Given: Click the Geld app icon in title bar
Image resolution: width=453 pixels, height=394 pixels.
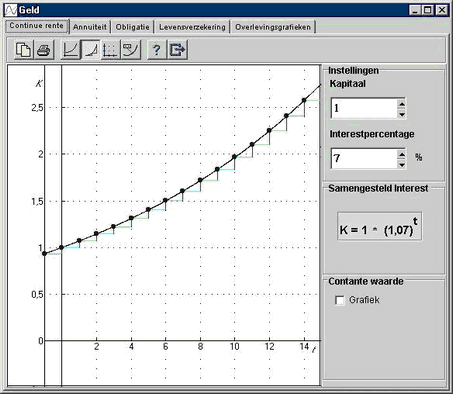Looking at the screenshot, I should pos(10,10).
